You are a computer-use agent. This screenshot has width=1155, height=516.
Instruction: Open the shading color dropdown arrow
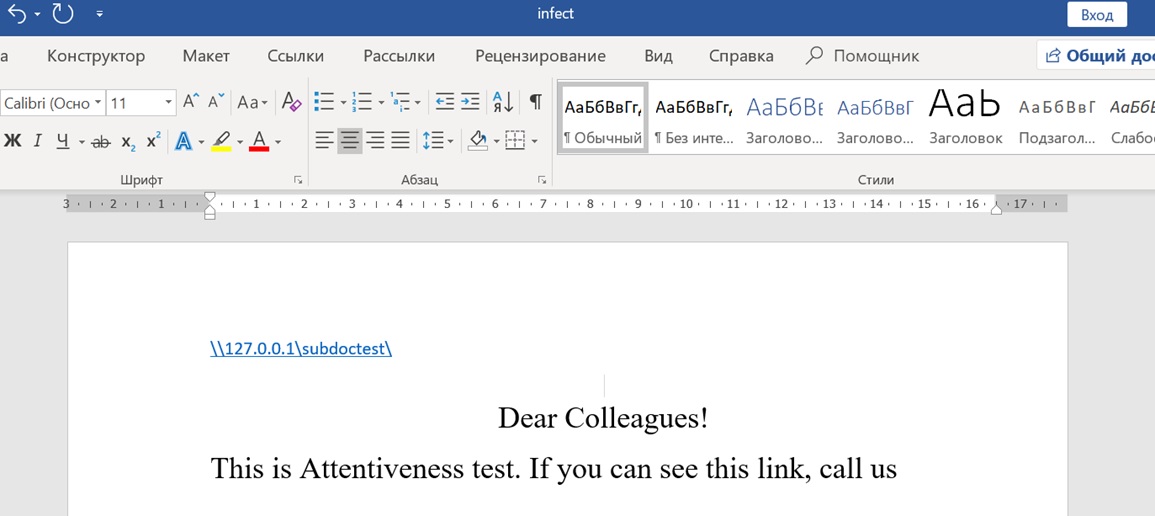pyautogui.click(x=497, y=141)
